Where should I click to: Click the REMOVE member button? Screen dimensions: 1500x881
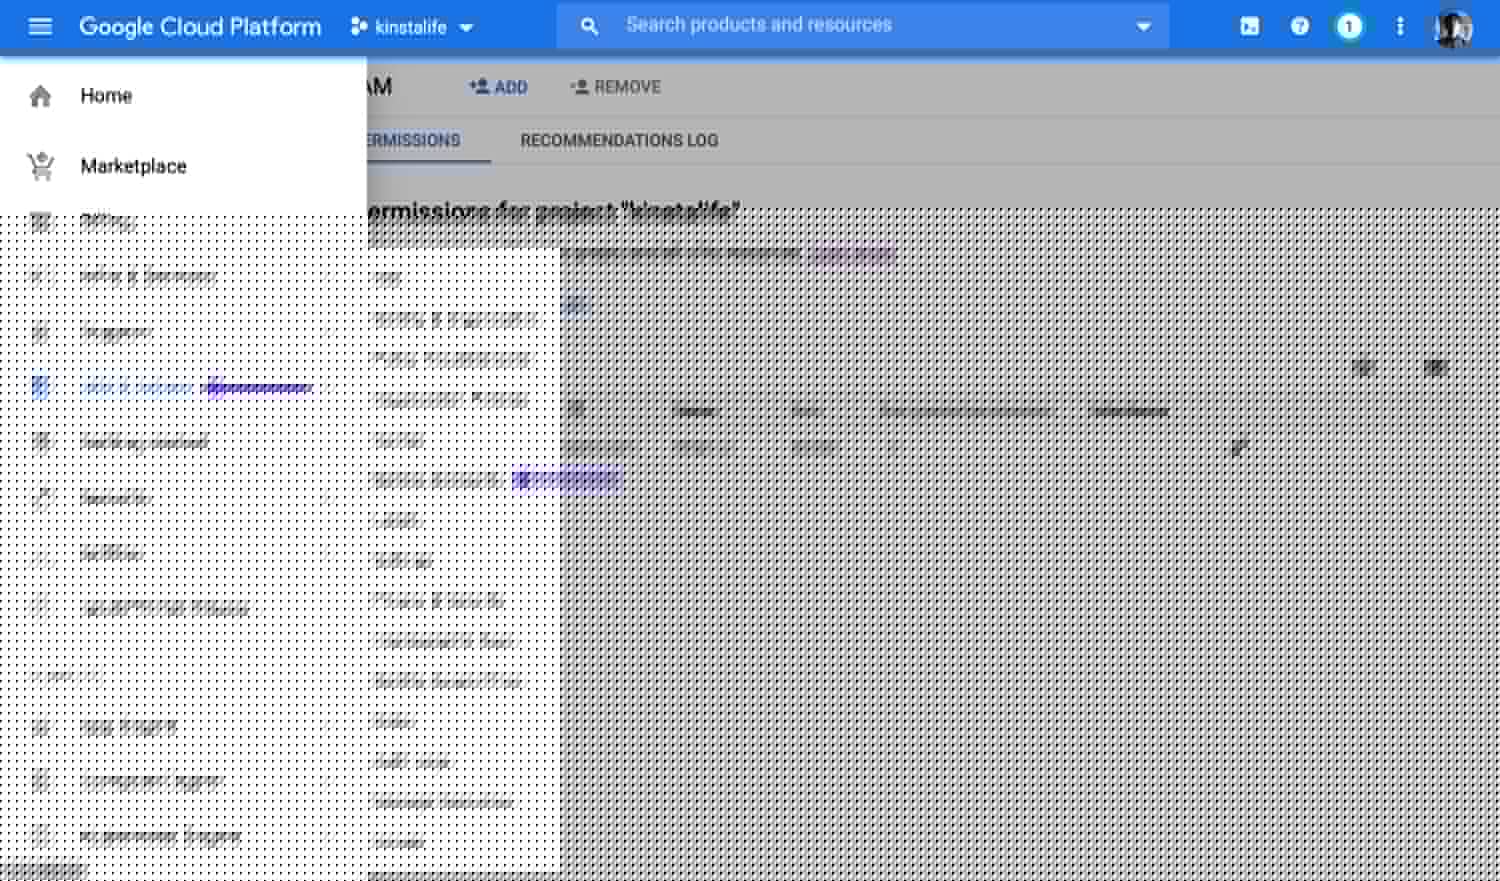tap(615, 87)
